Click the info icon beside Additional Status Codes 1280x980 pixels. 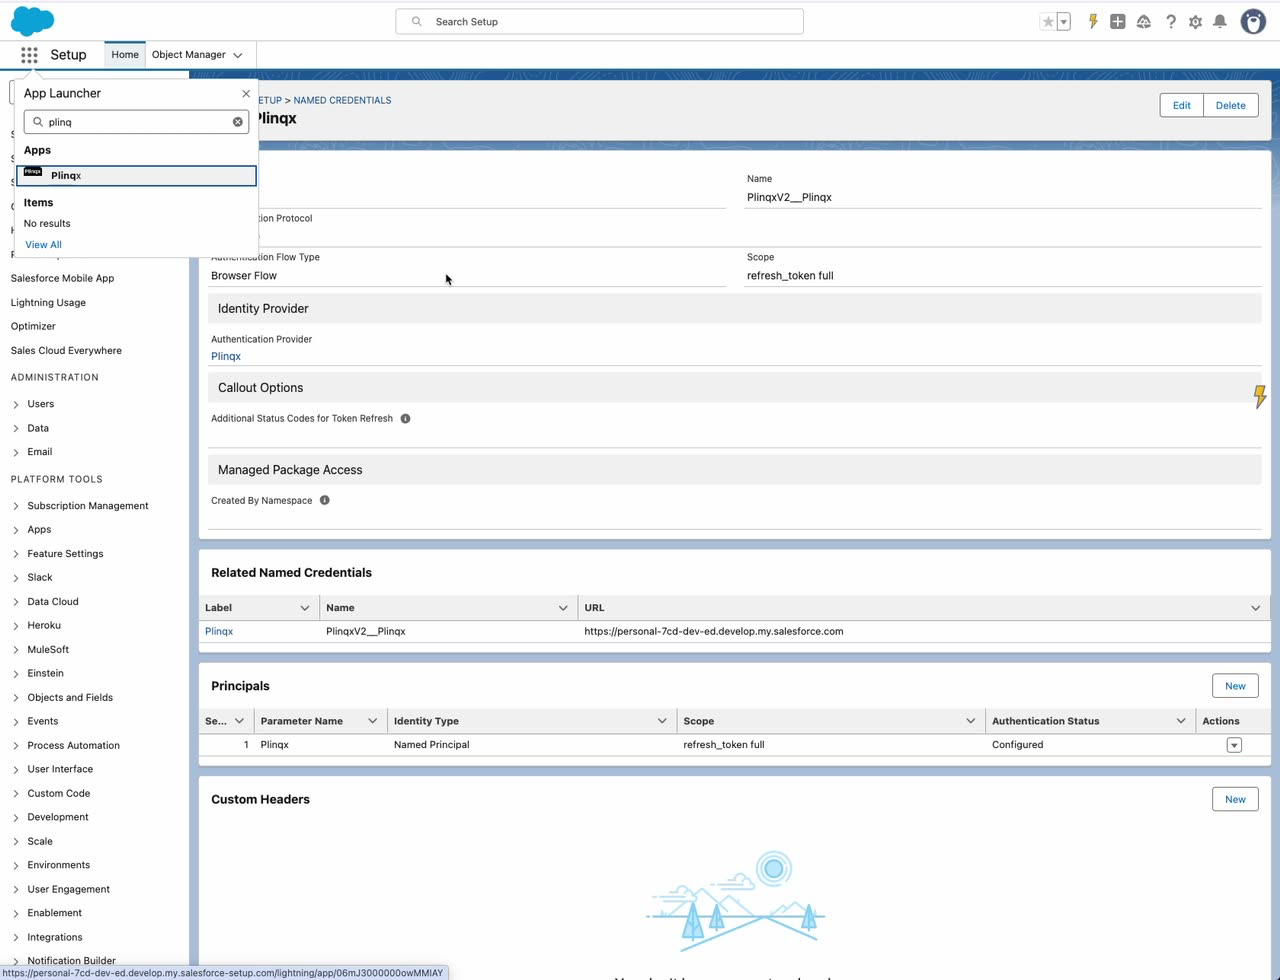point(405,419)
